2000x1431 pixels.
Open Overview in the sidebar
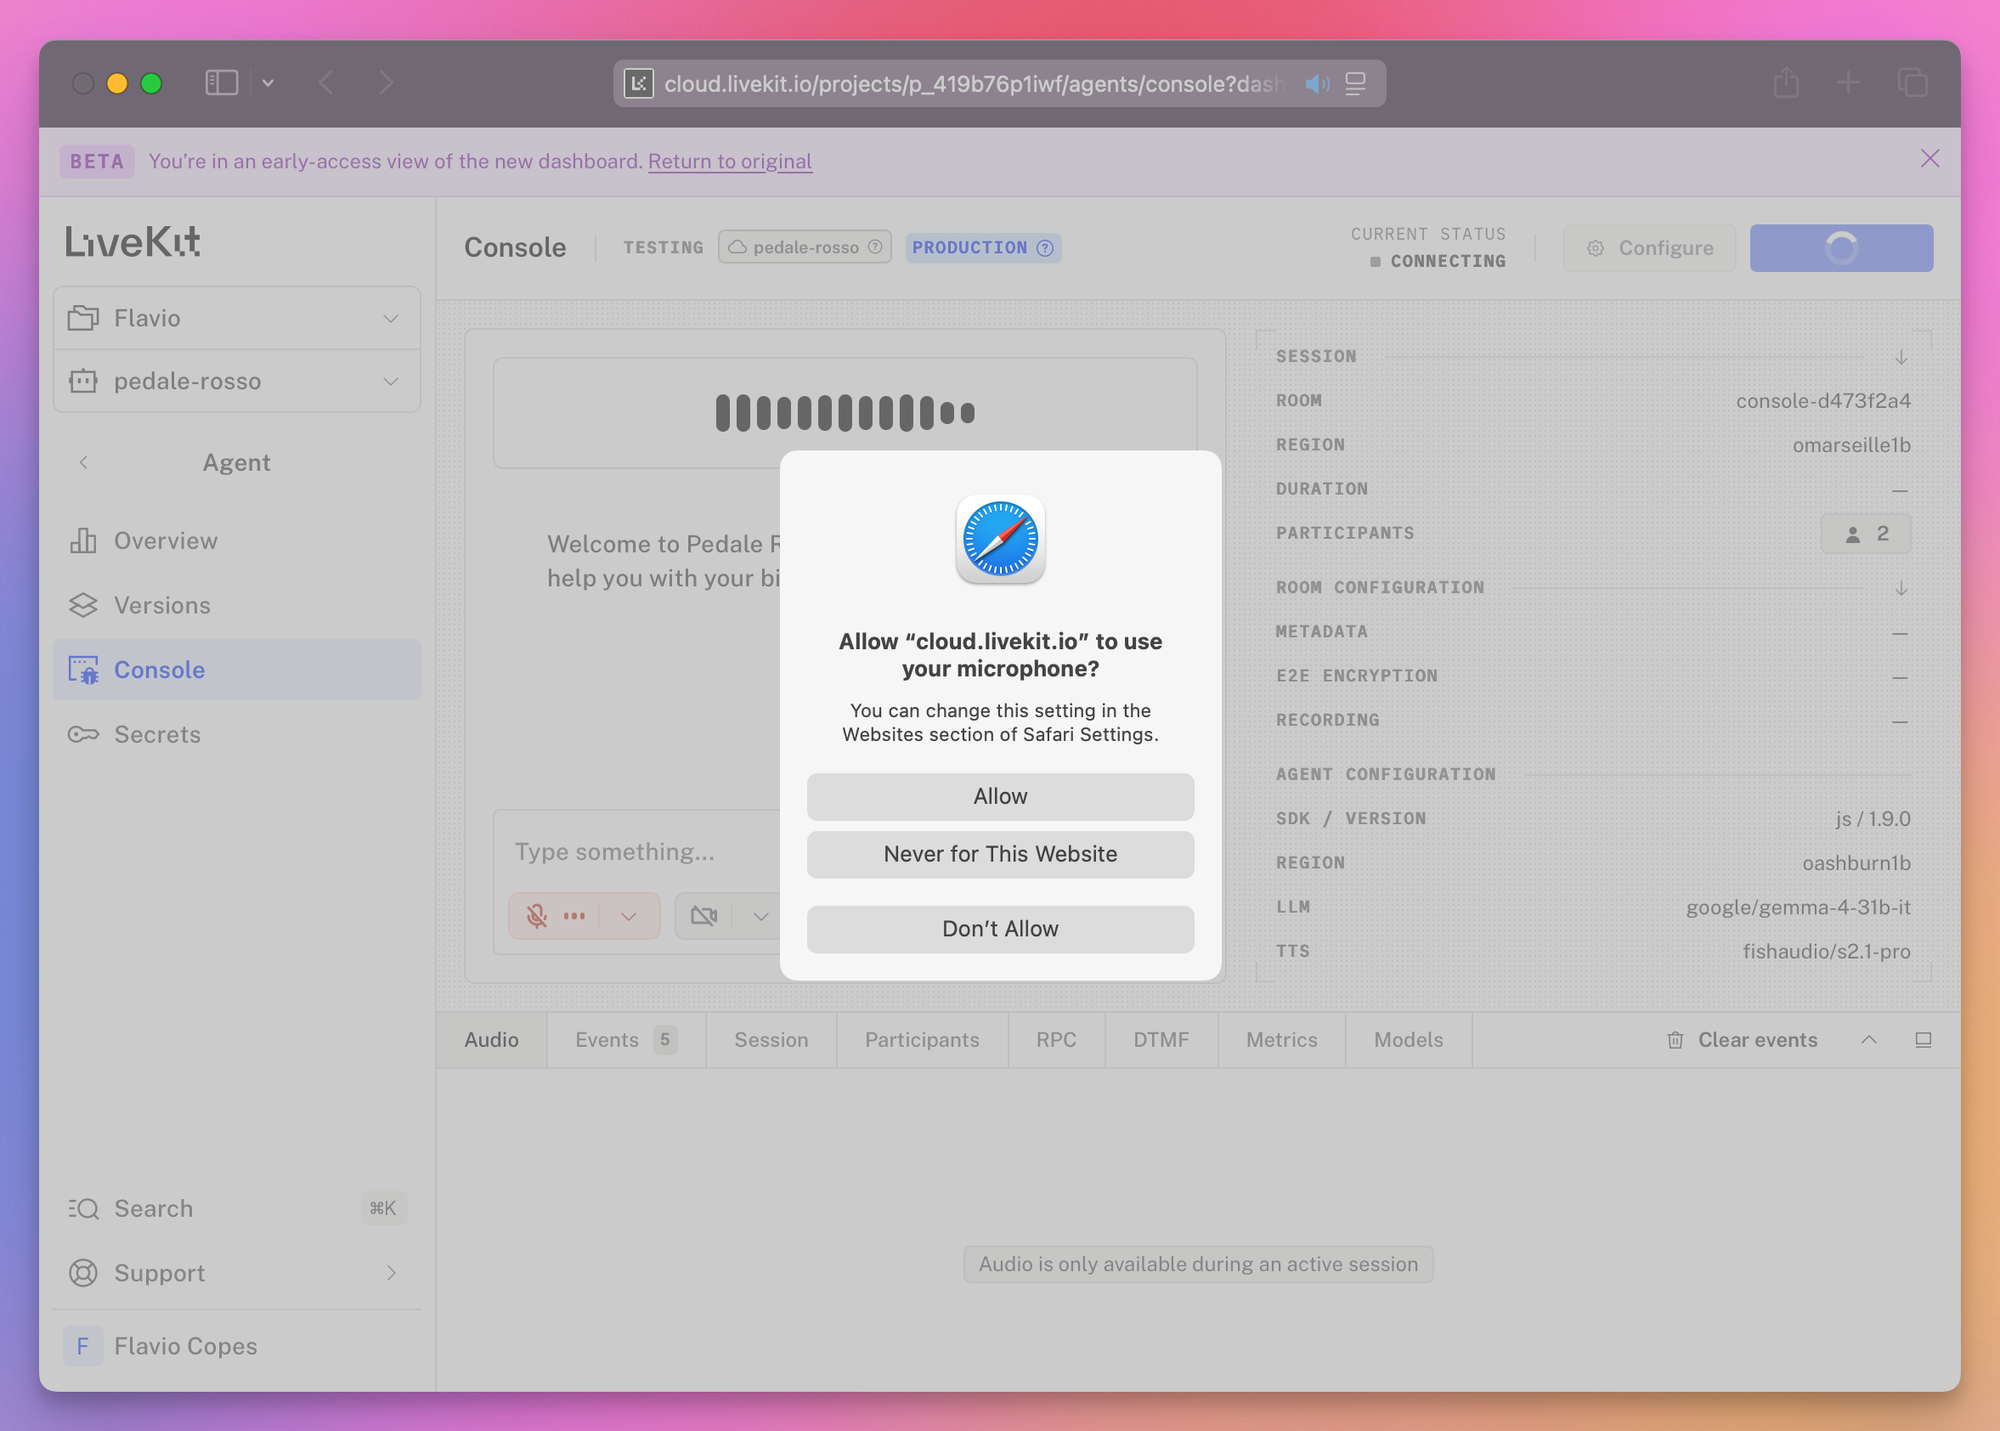click(x=237, y=541)
